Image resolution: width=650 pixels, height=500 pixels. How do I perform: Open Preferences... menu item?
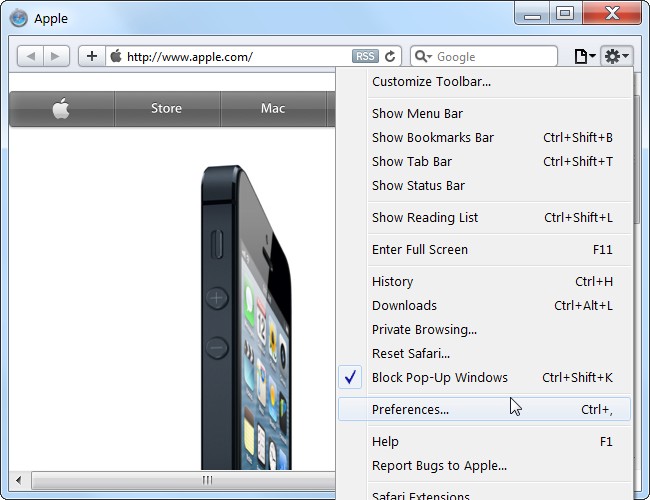click(484, 410)
